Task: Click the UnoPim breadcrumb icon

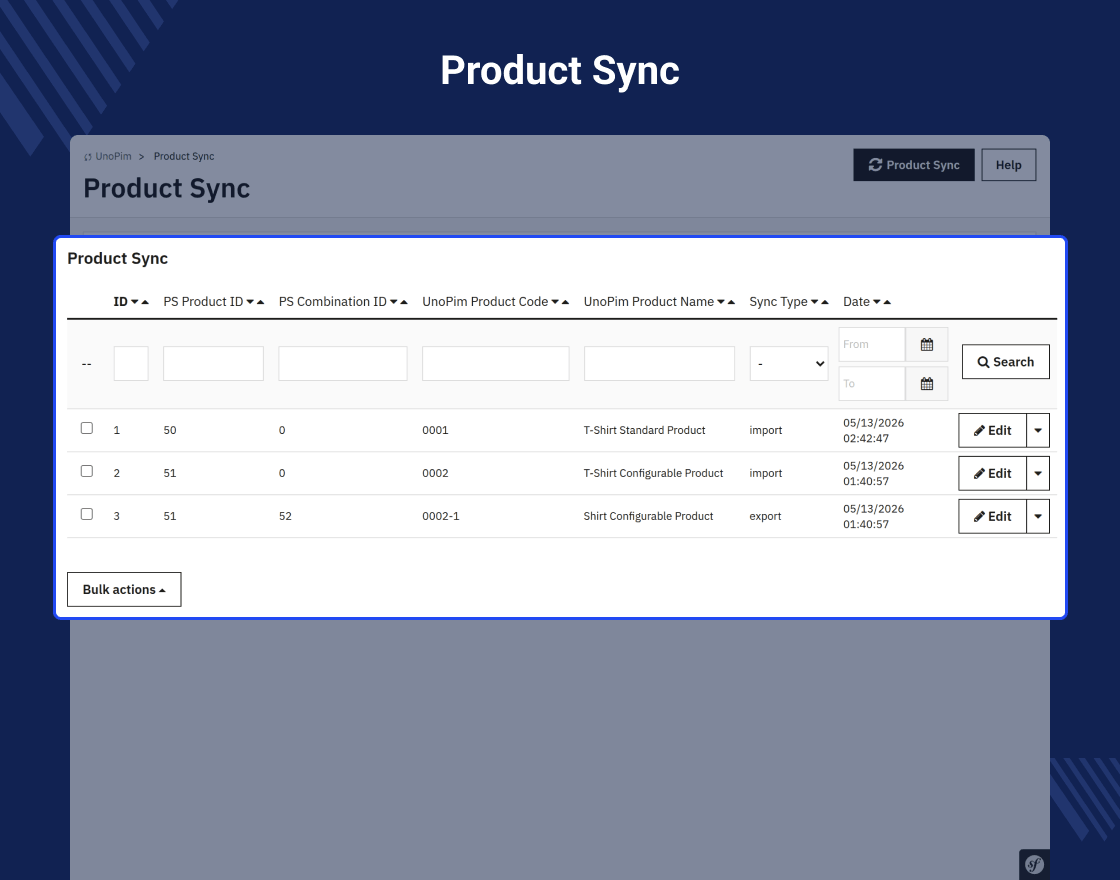Action: coord(88,157)
